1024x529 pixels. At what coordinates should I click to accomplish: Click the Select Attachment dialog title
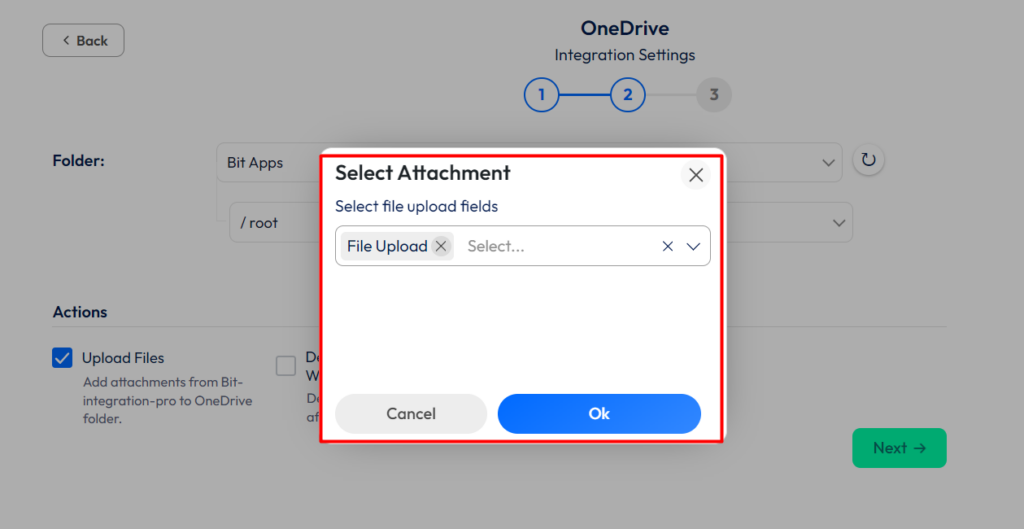(x=423, y=173)
